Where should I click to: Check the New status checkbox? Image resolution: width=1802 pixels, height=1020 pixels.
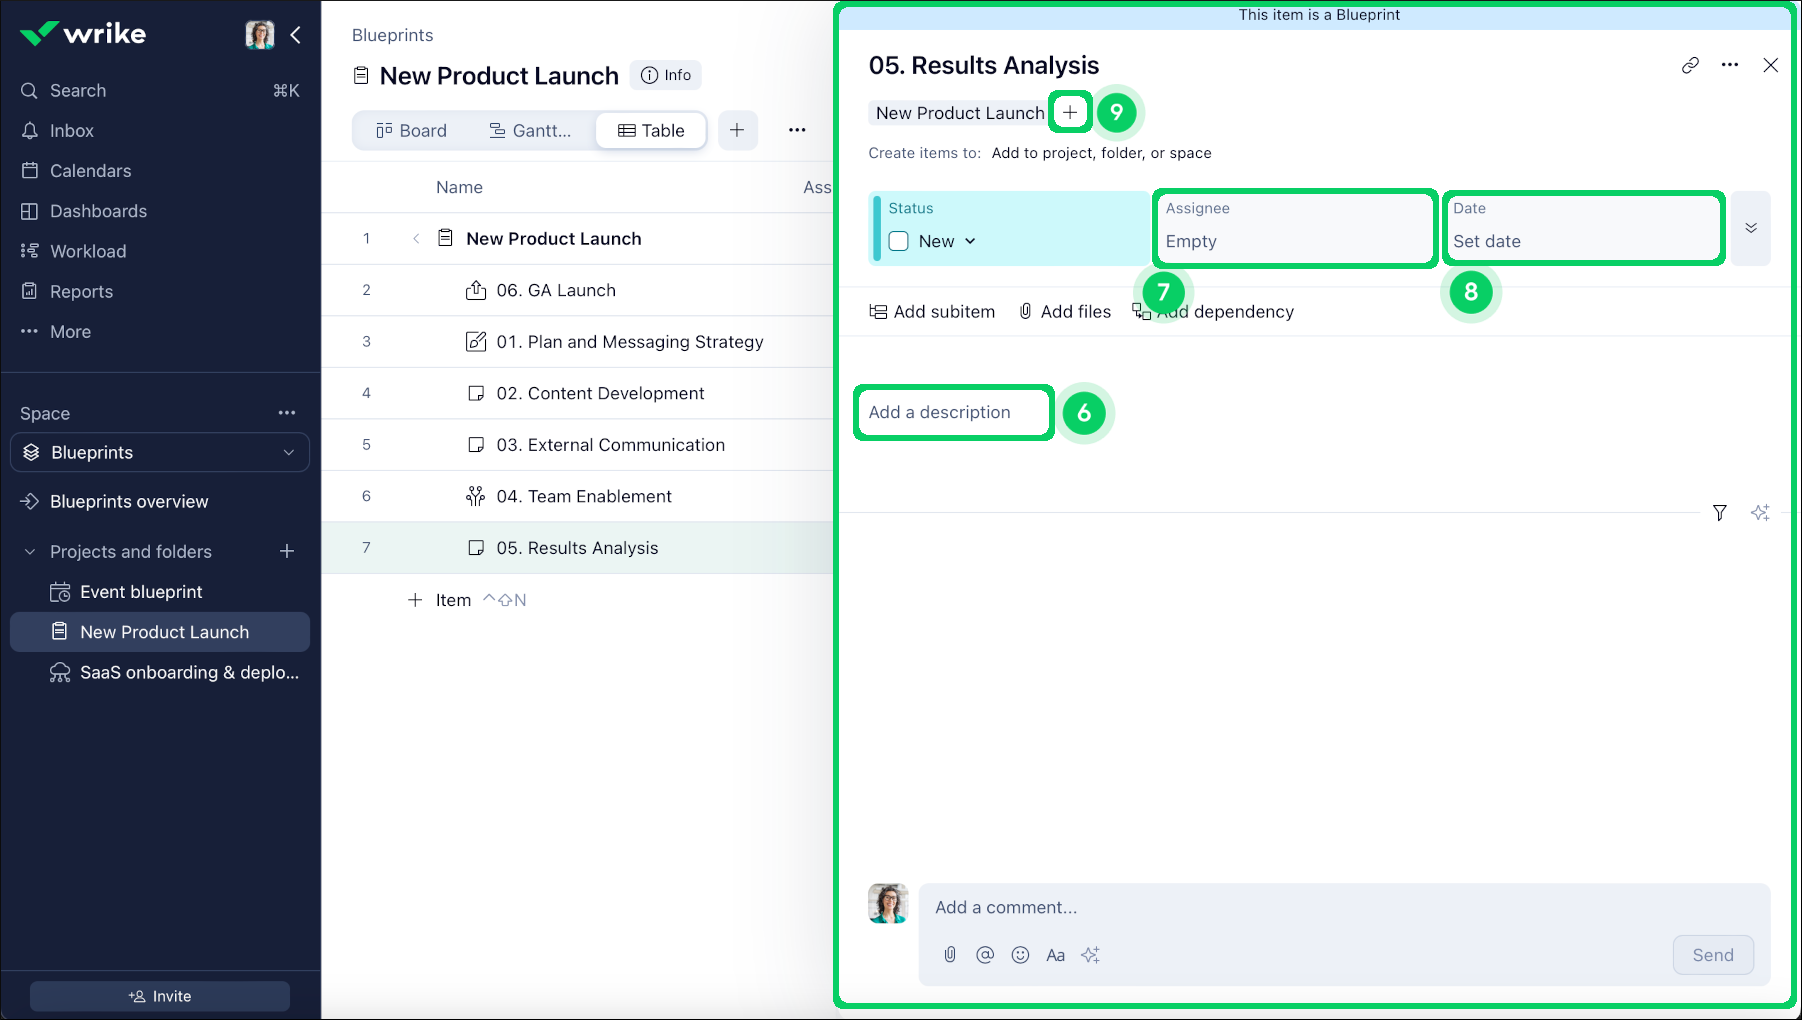click(x=899, y=241)
